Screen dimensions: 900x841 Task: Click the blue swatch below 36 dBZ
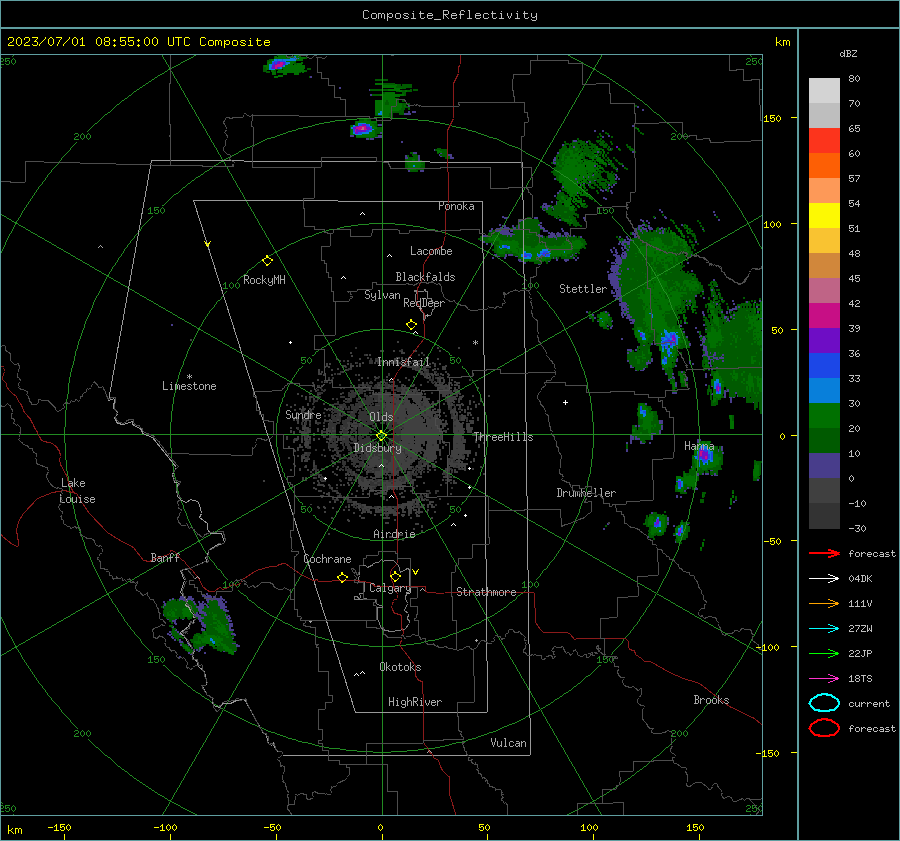pos(824,366)
